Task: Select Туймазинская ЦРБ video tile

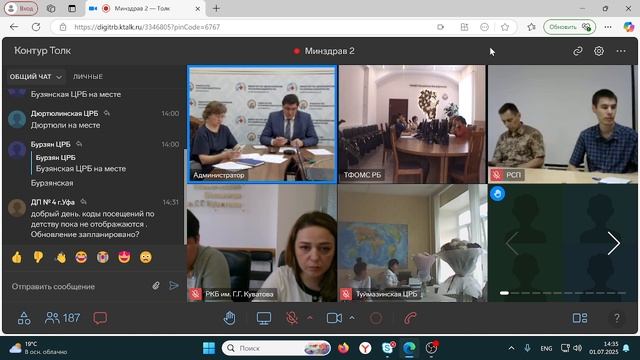Action: [412, 243]
